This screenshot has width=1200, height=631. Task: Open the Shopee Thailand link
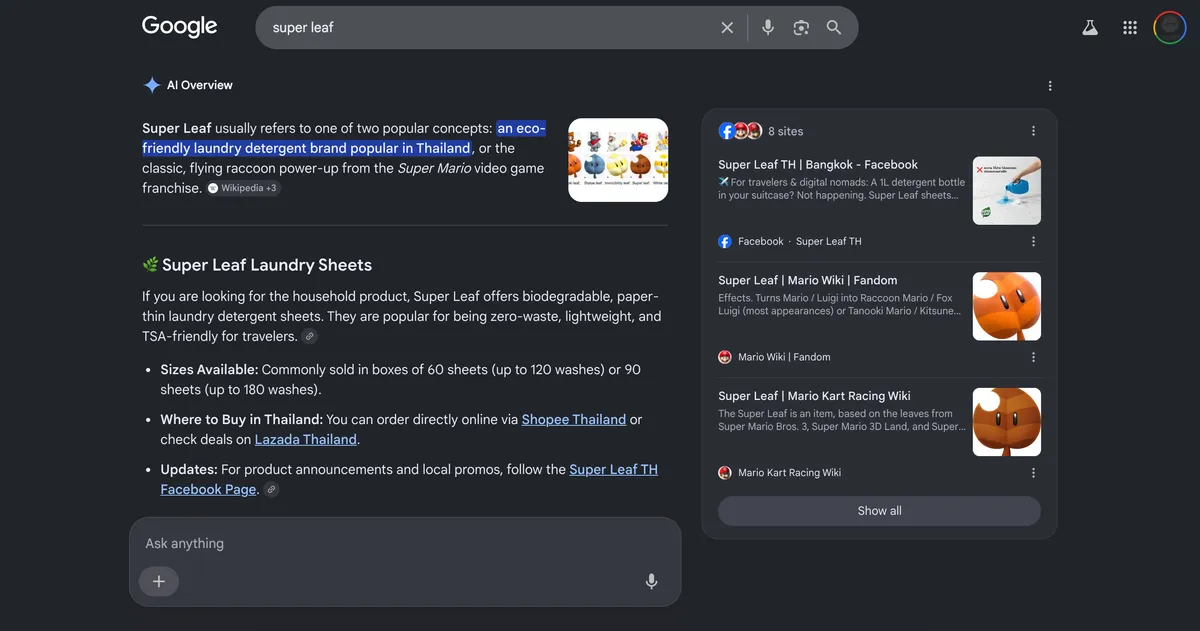[x=574, y=419]
